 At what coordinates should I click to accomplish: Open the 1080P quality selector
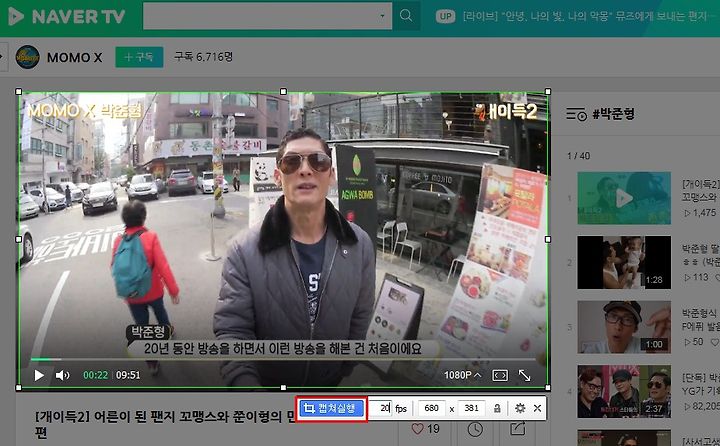462,375
